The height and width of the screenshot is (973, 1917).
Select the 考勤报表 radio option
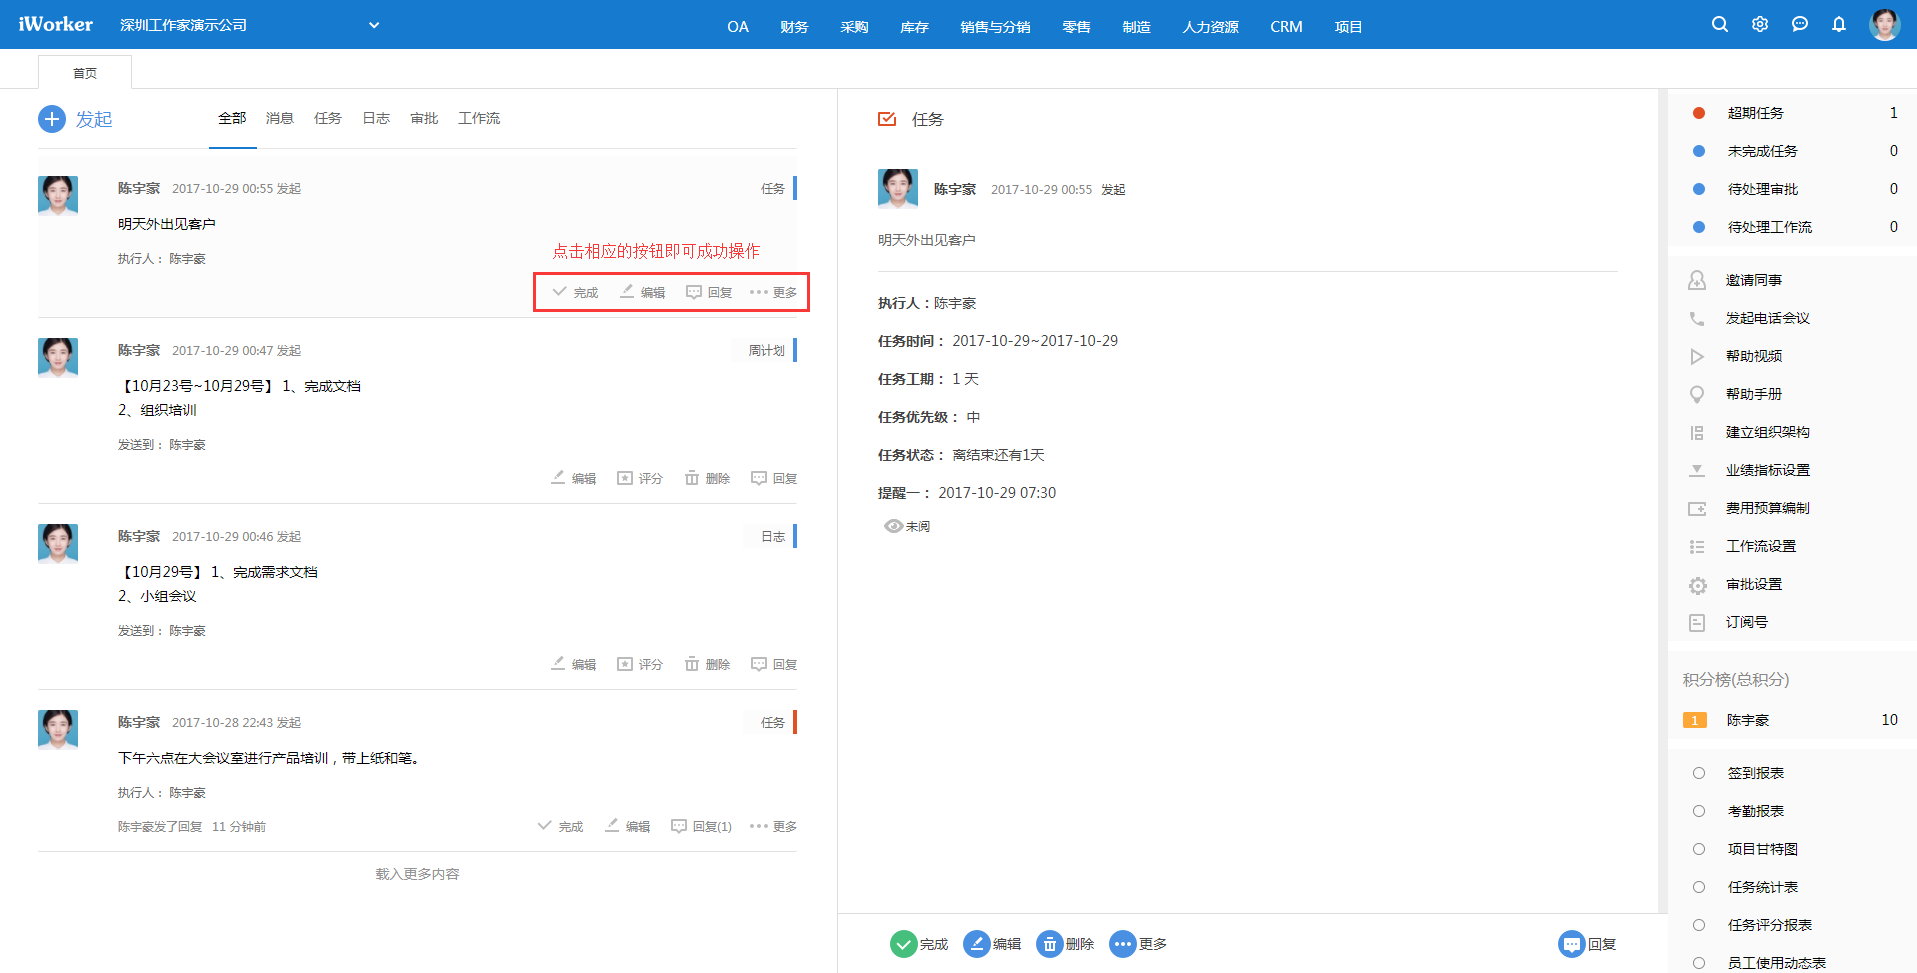[x=1698, y=811]
